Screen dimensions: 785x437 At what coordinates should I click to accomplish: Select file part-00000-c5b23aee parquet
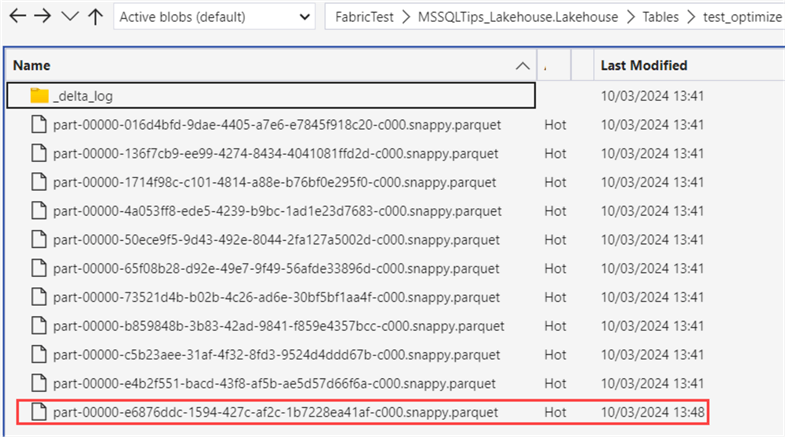point(276,355)
